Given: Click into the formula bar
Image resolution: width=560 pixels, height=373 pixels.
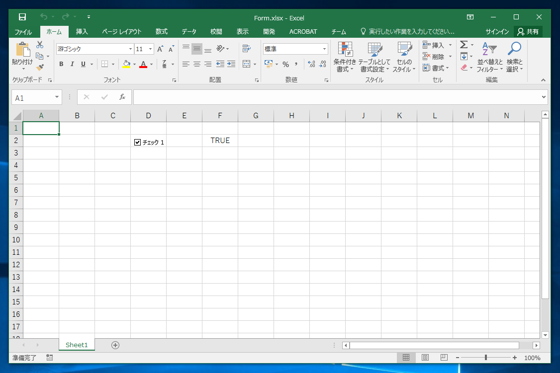Looking at the screenshot, I should pyautogui.click(x=337, y=97).
